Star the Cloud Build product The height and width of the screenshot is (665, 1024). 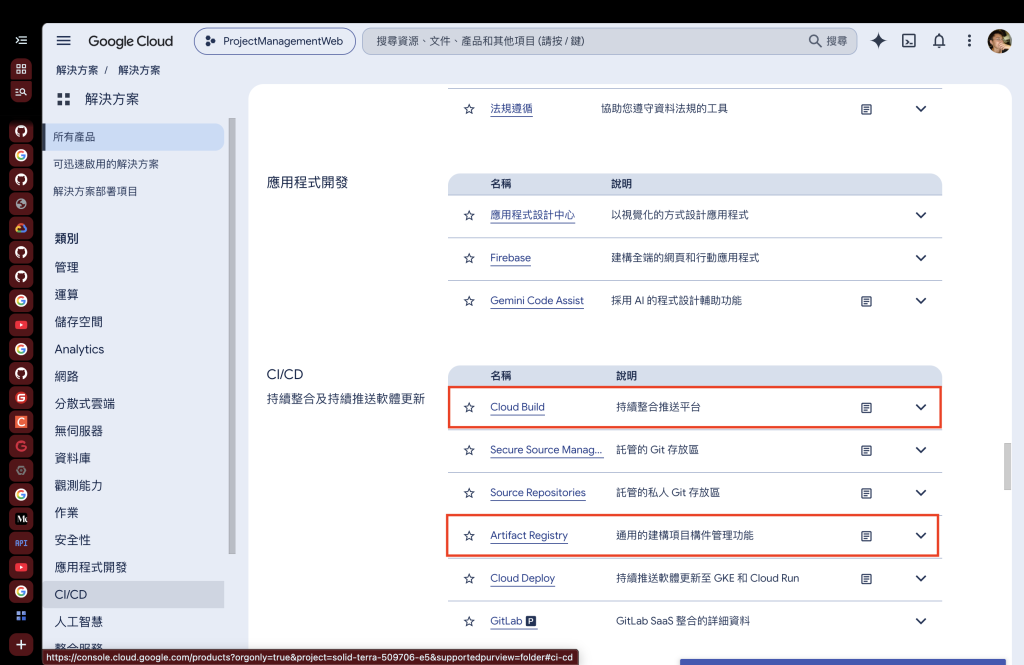coord(469,408)
